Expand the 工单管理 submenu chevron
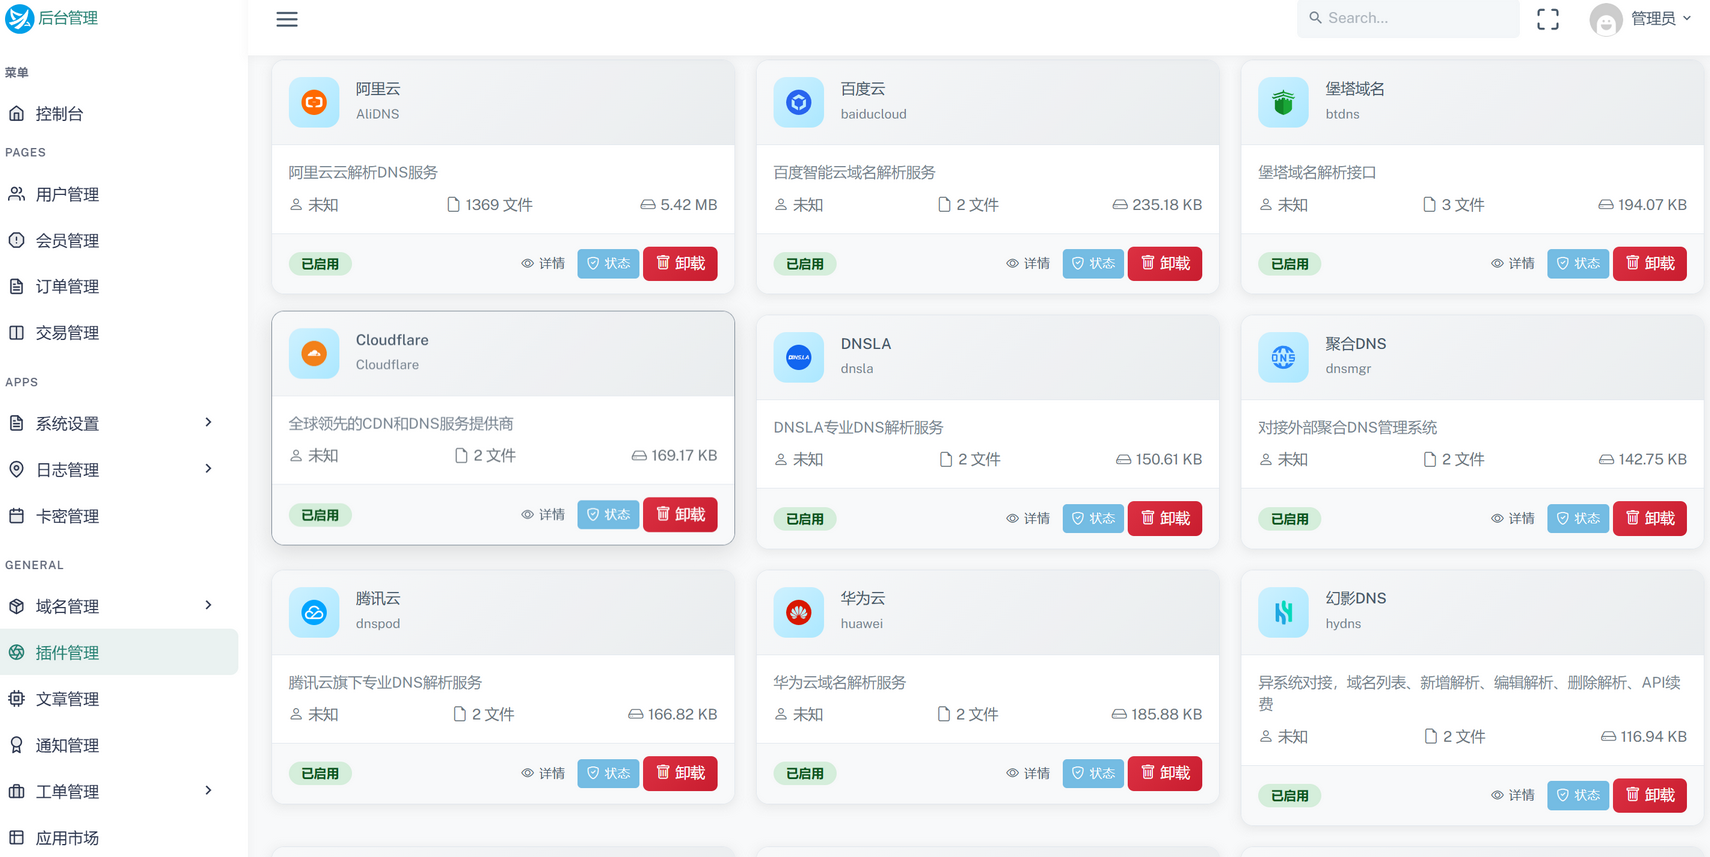The height and width of the screenshot is (857, 1710). (208, 790)
